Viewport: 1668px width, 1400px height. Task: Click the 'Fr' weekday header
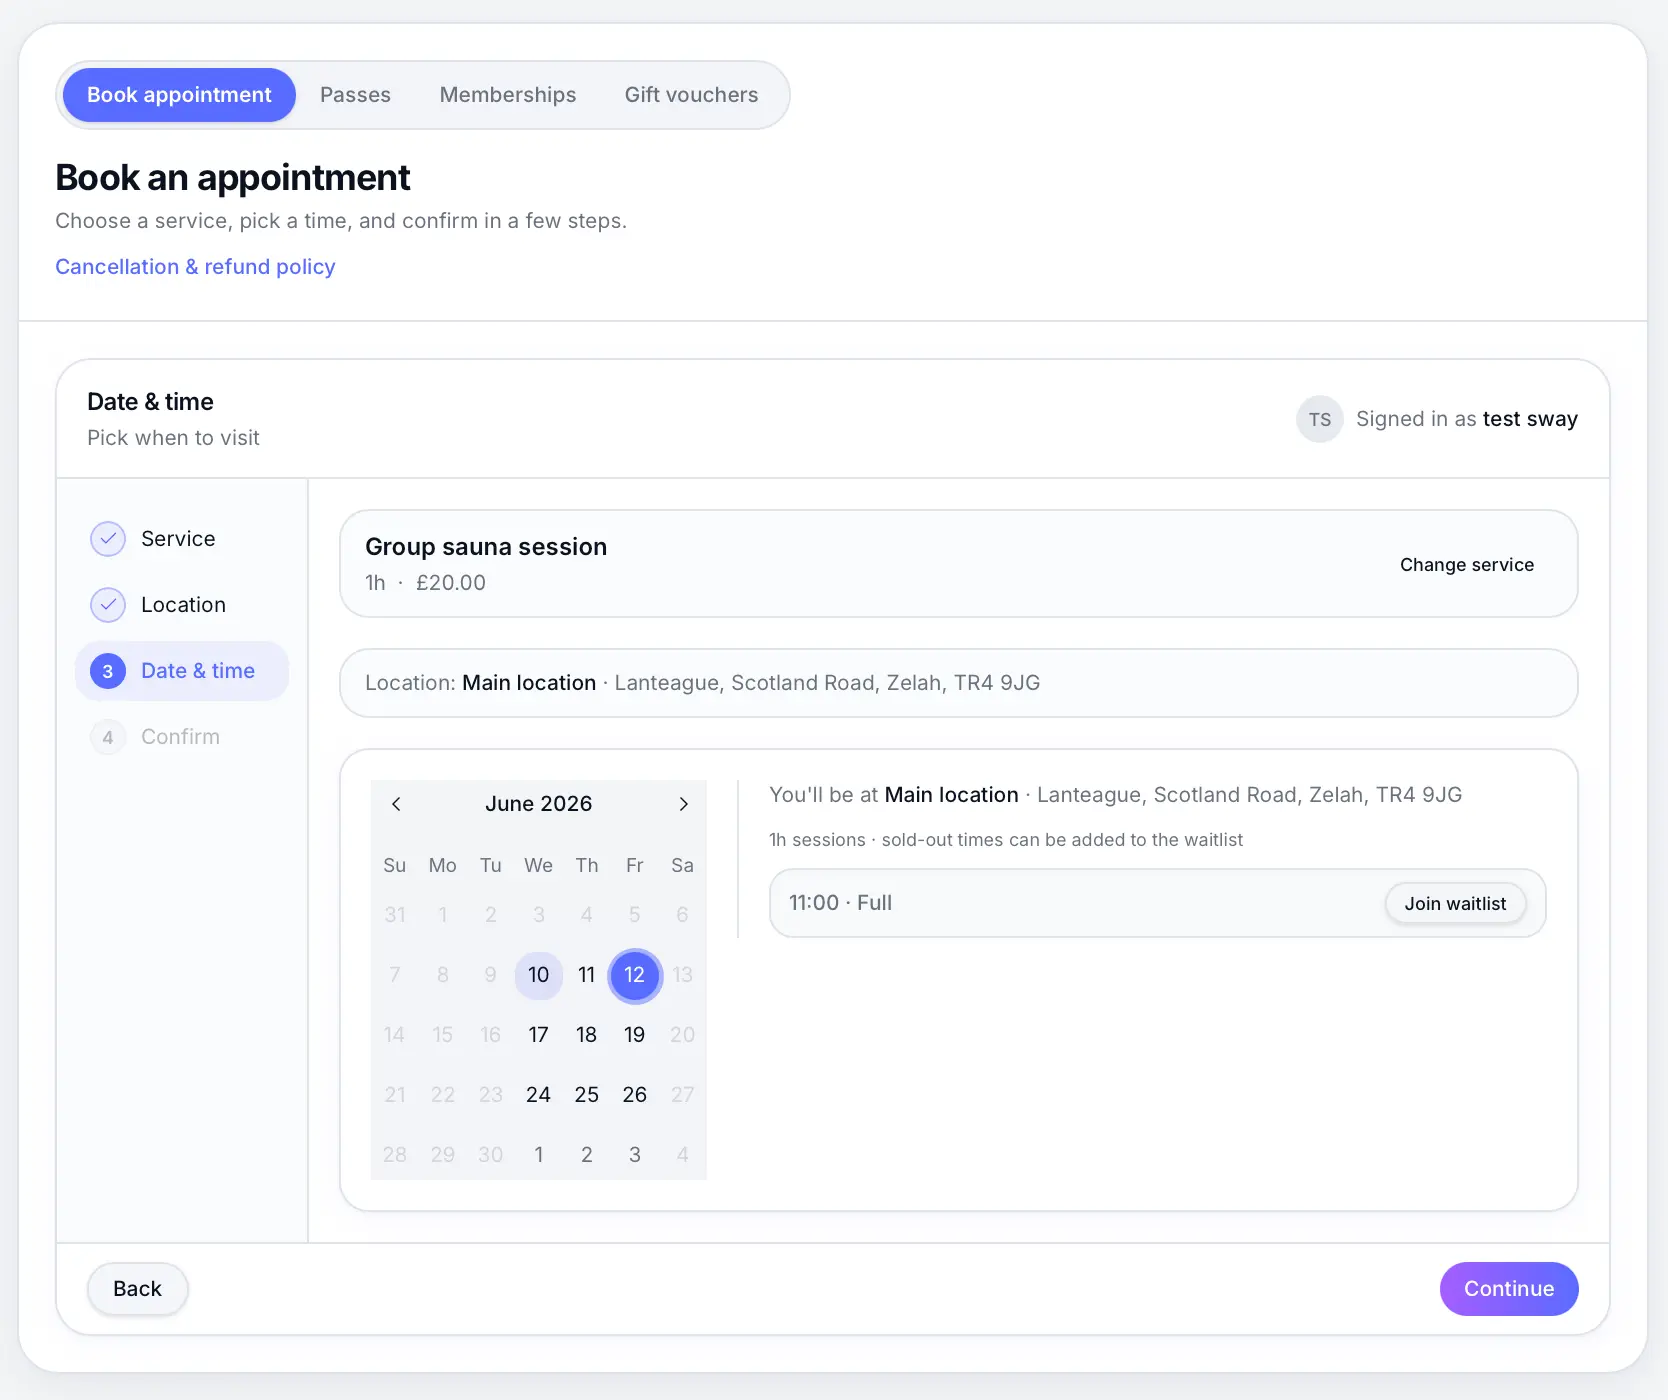pyautogui.click(x=634, y=865)
